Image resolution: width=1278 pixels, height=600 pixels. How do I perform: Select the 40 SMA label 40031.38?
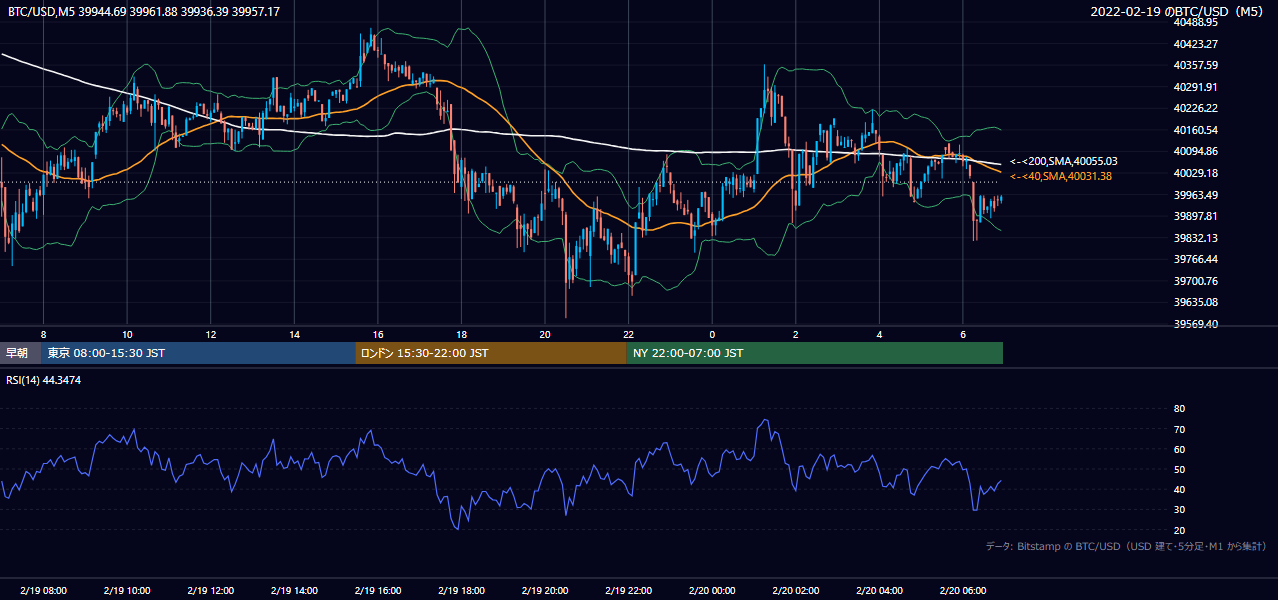(1060, 176)
